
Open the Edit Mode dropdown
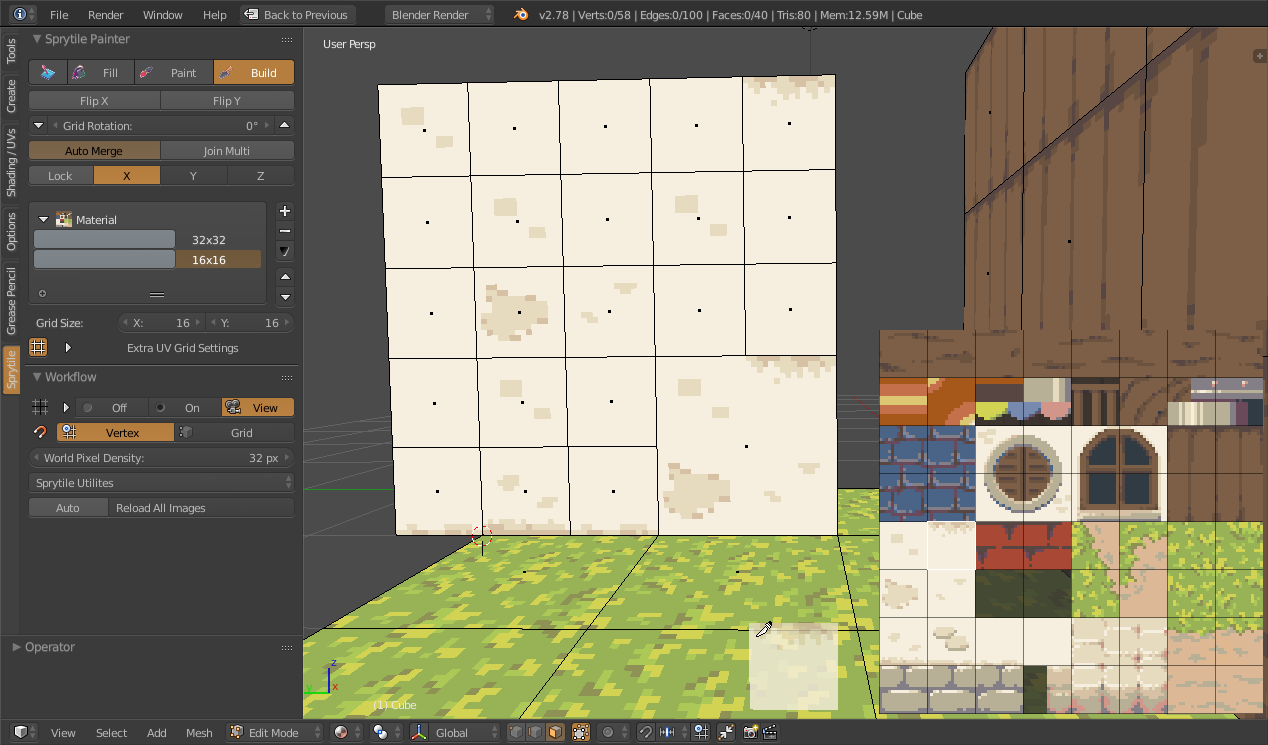pyautogui.click(x=275, y=732)
